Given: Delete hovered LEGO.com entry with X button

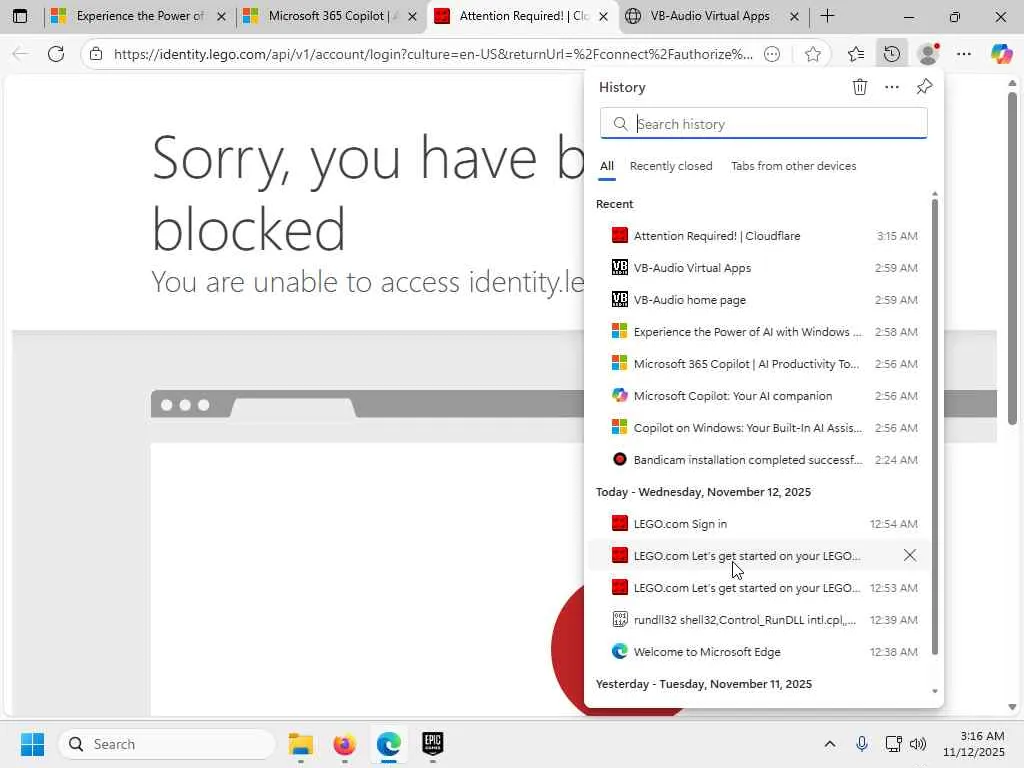Looking at the screenshot, I should click(x=909, y=555).
